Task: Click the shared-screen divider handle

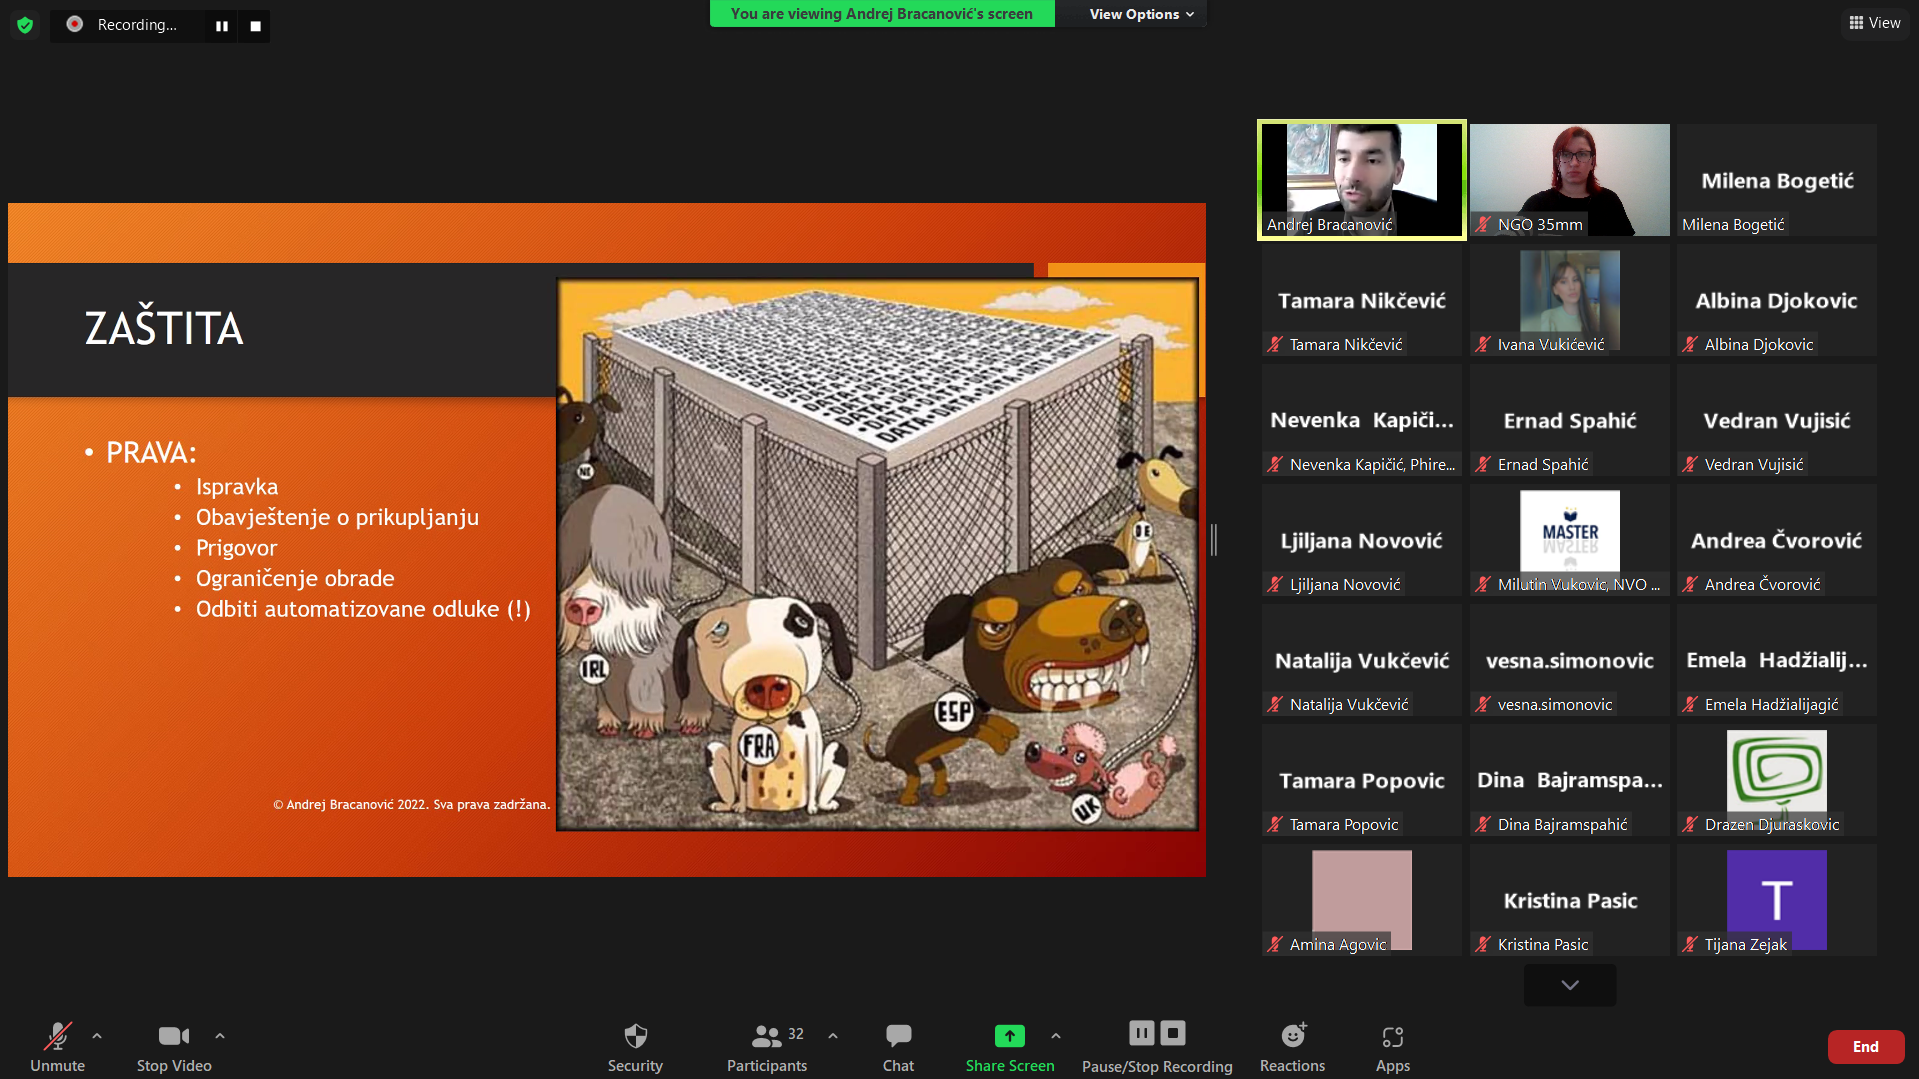Action: coord(1214,540)
